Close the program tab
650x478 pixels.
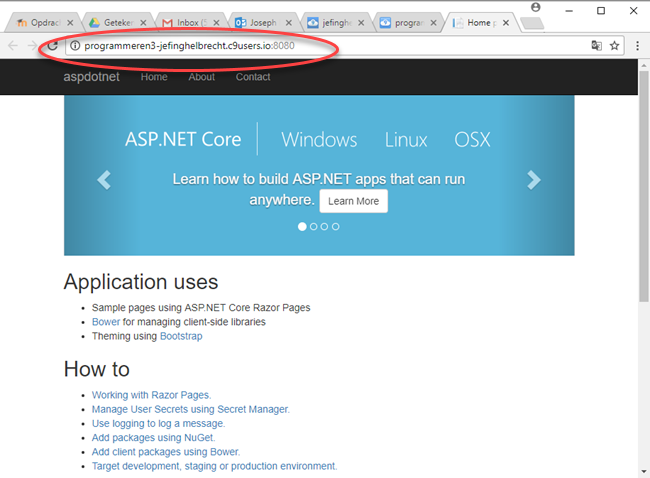tap(433, 23)
